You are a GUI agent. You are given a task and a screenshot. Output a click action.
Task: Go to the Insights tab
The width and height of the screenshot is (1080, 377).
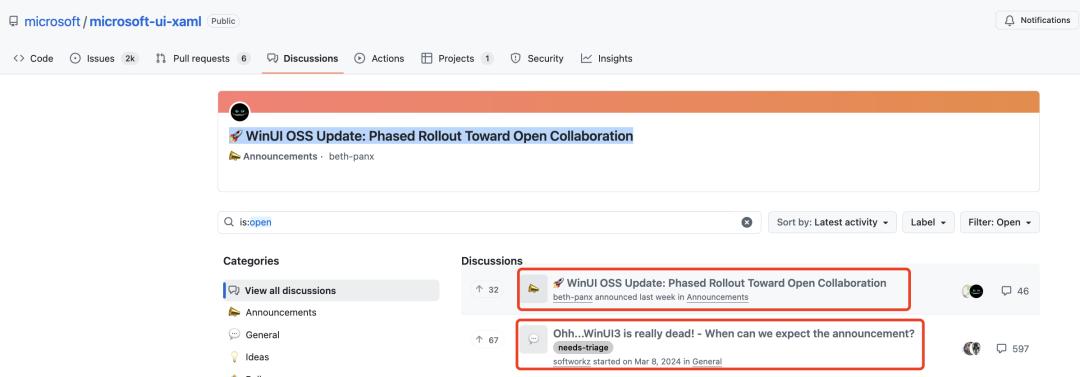tap(606, 59)
